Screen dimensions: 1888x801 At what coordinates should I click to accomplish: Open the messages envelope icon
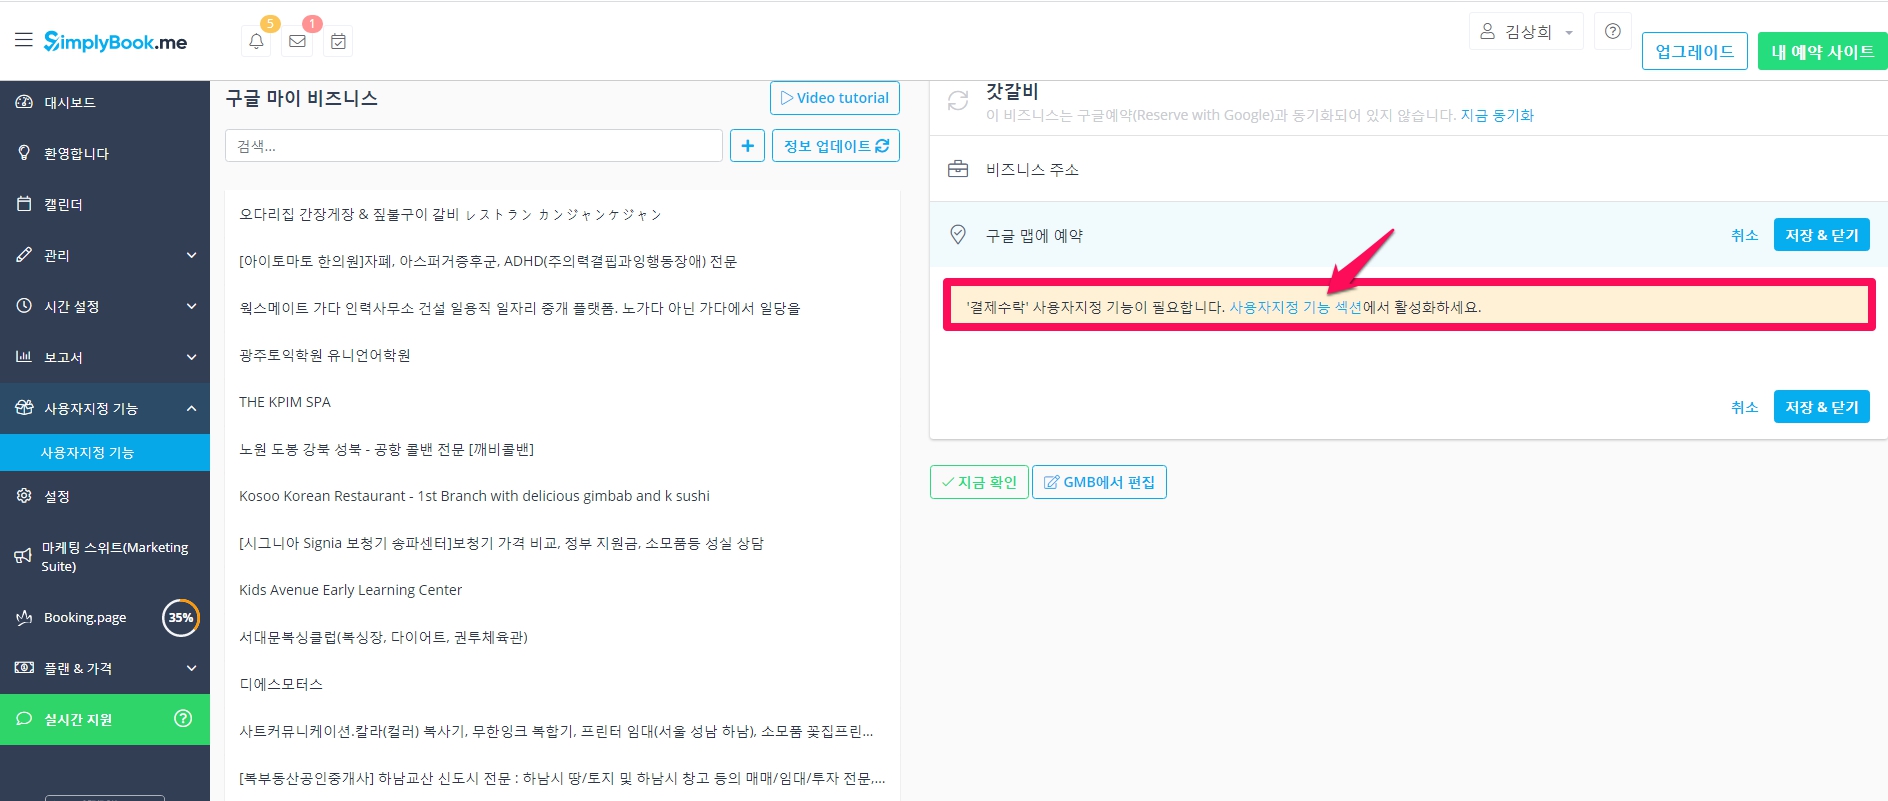click(297, 41)
